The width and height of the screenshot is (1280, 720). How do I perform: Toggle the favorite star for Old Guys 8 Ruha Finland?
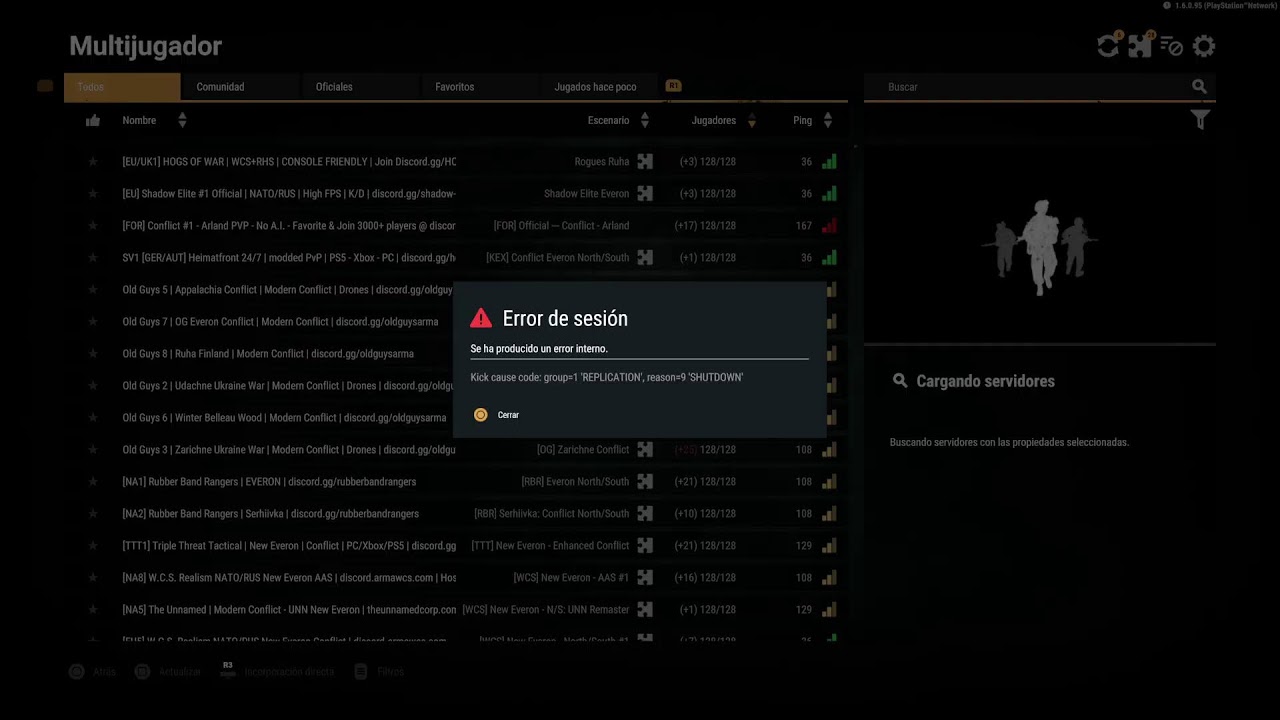93,353
